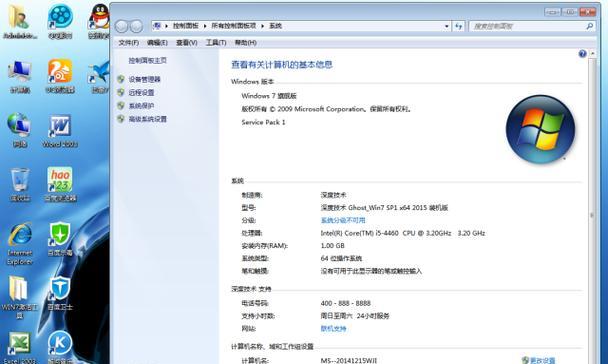608x364 pixels.
Task: Open the Computer desktop icon
Action: [19, 76]
